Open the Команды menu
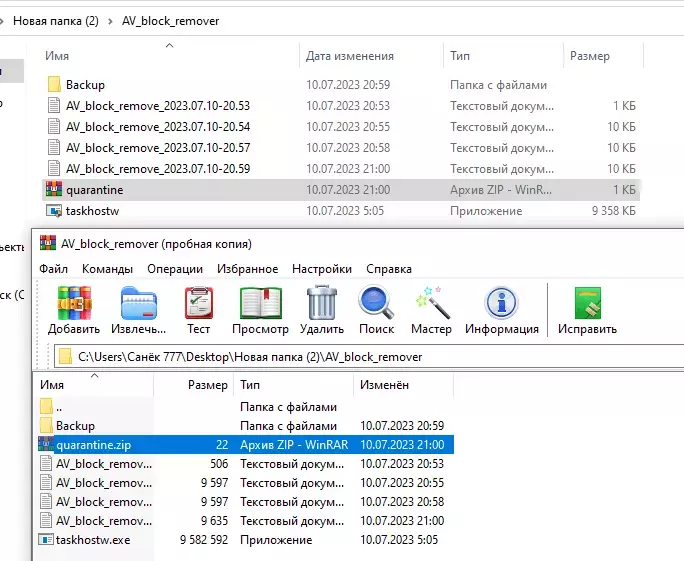 [107, 269]
